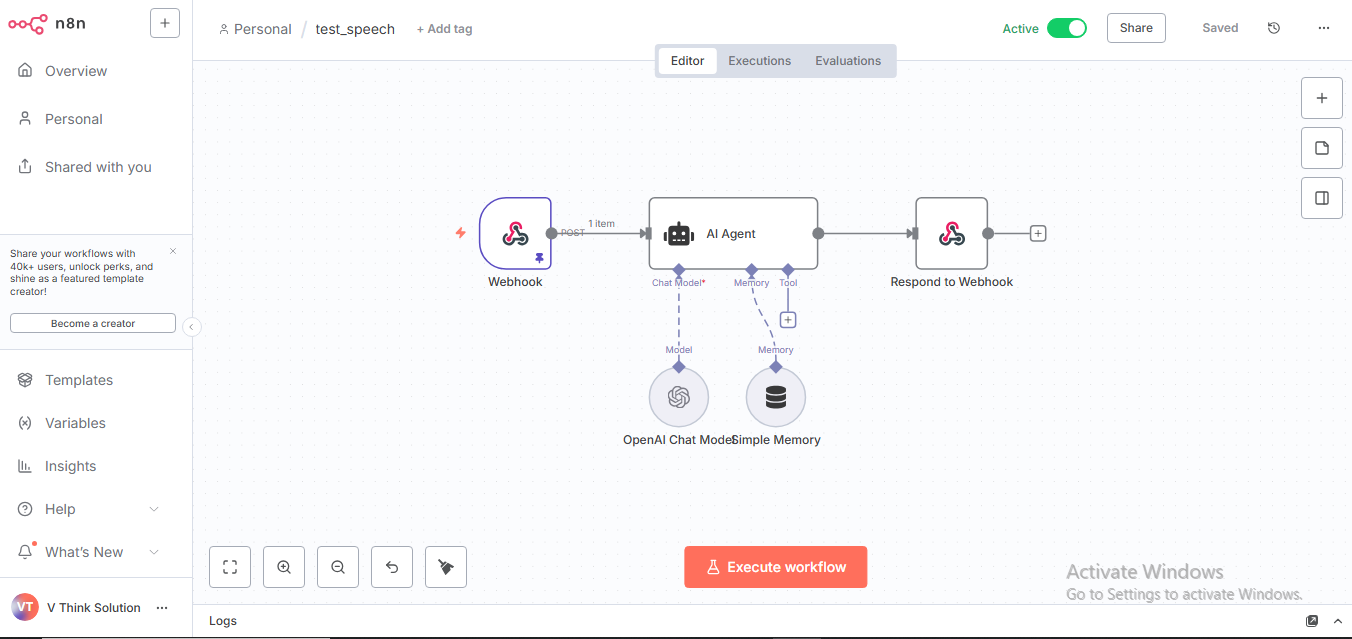
Task: Click the Execute workflow button
Action: 775,567
